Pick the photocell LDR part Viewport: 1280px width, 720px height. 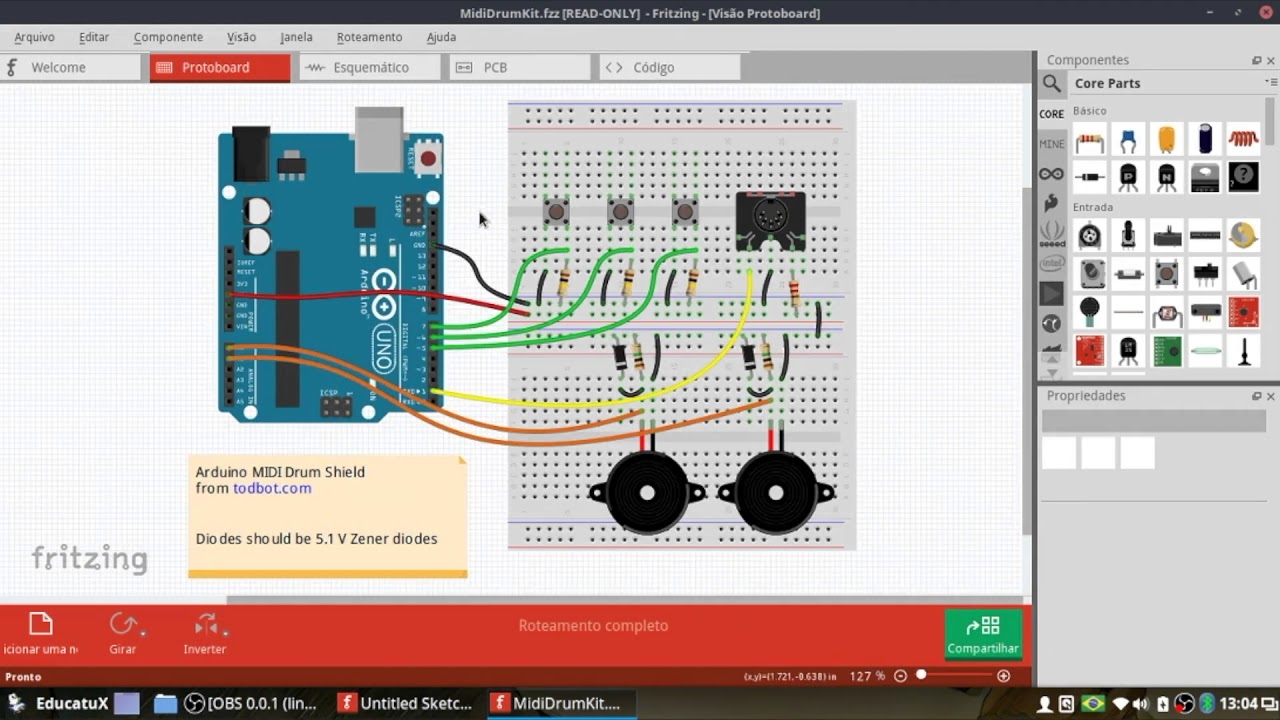(x=1166, y=313)
